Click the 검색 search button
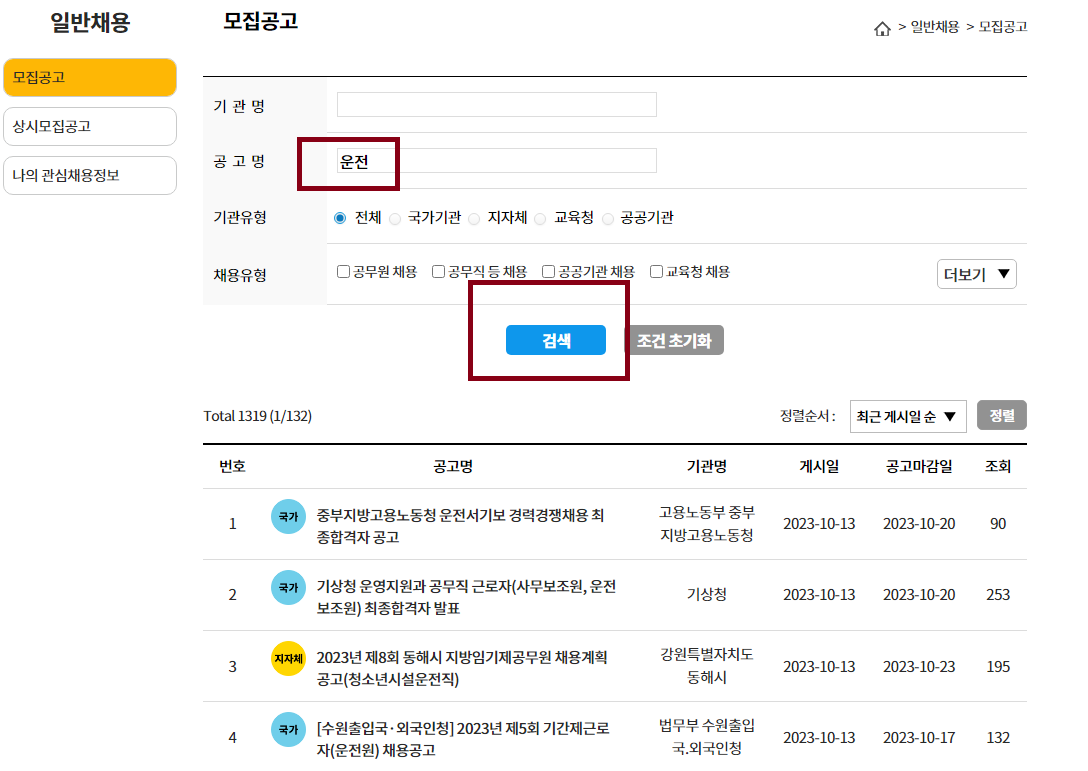Image resolution: width=1088 pixels, height=771 pixels. (557, 340)
